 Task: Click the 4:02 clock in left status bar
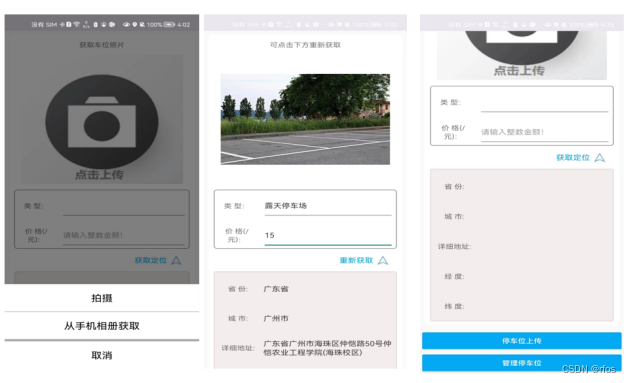[184, 25]
